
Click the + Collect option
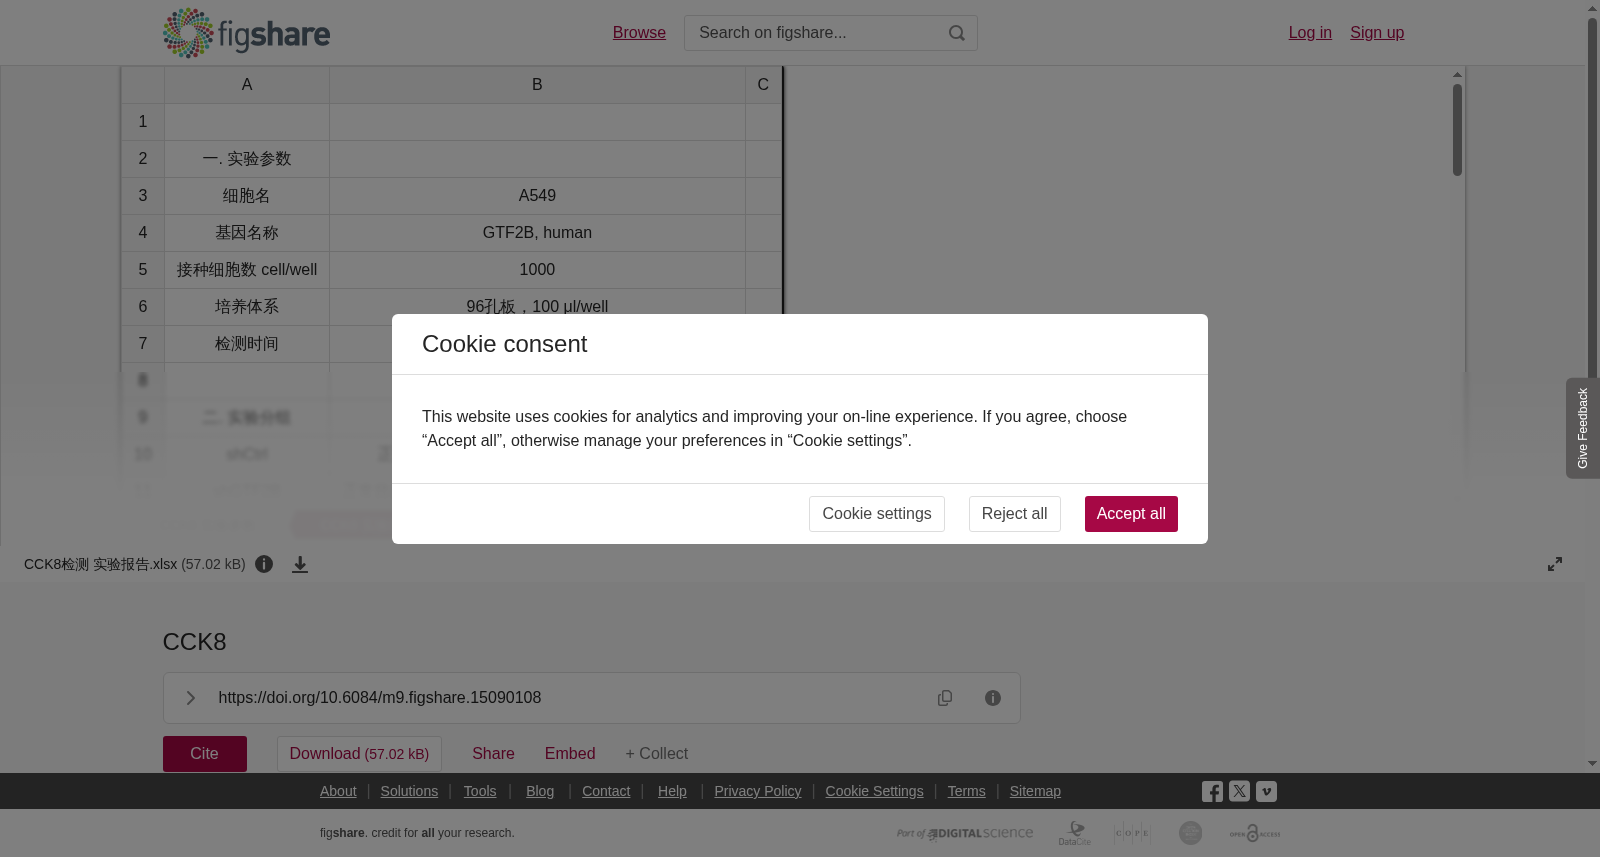pos(657,754)
